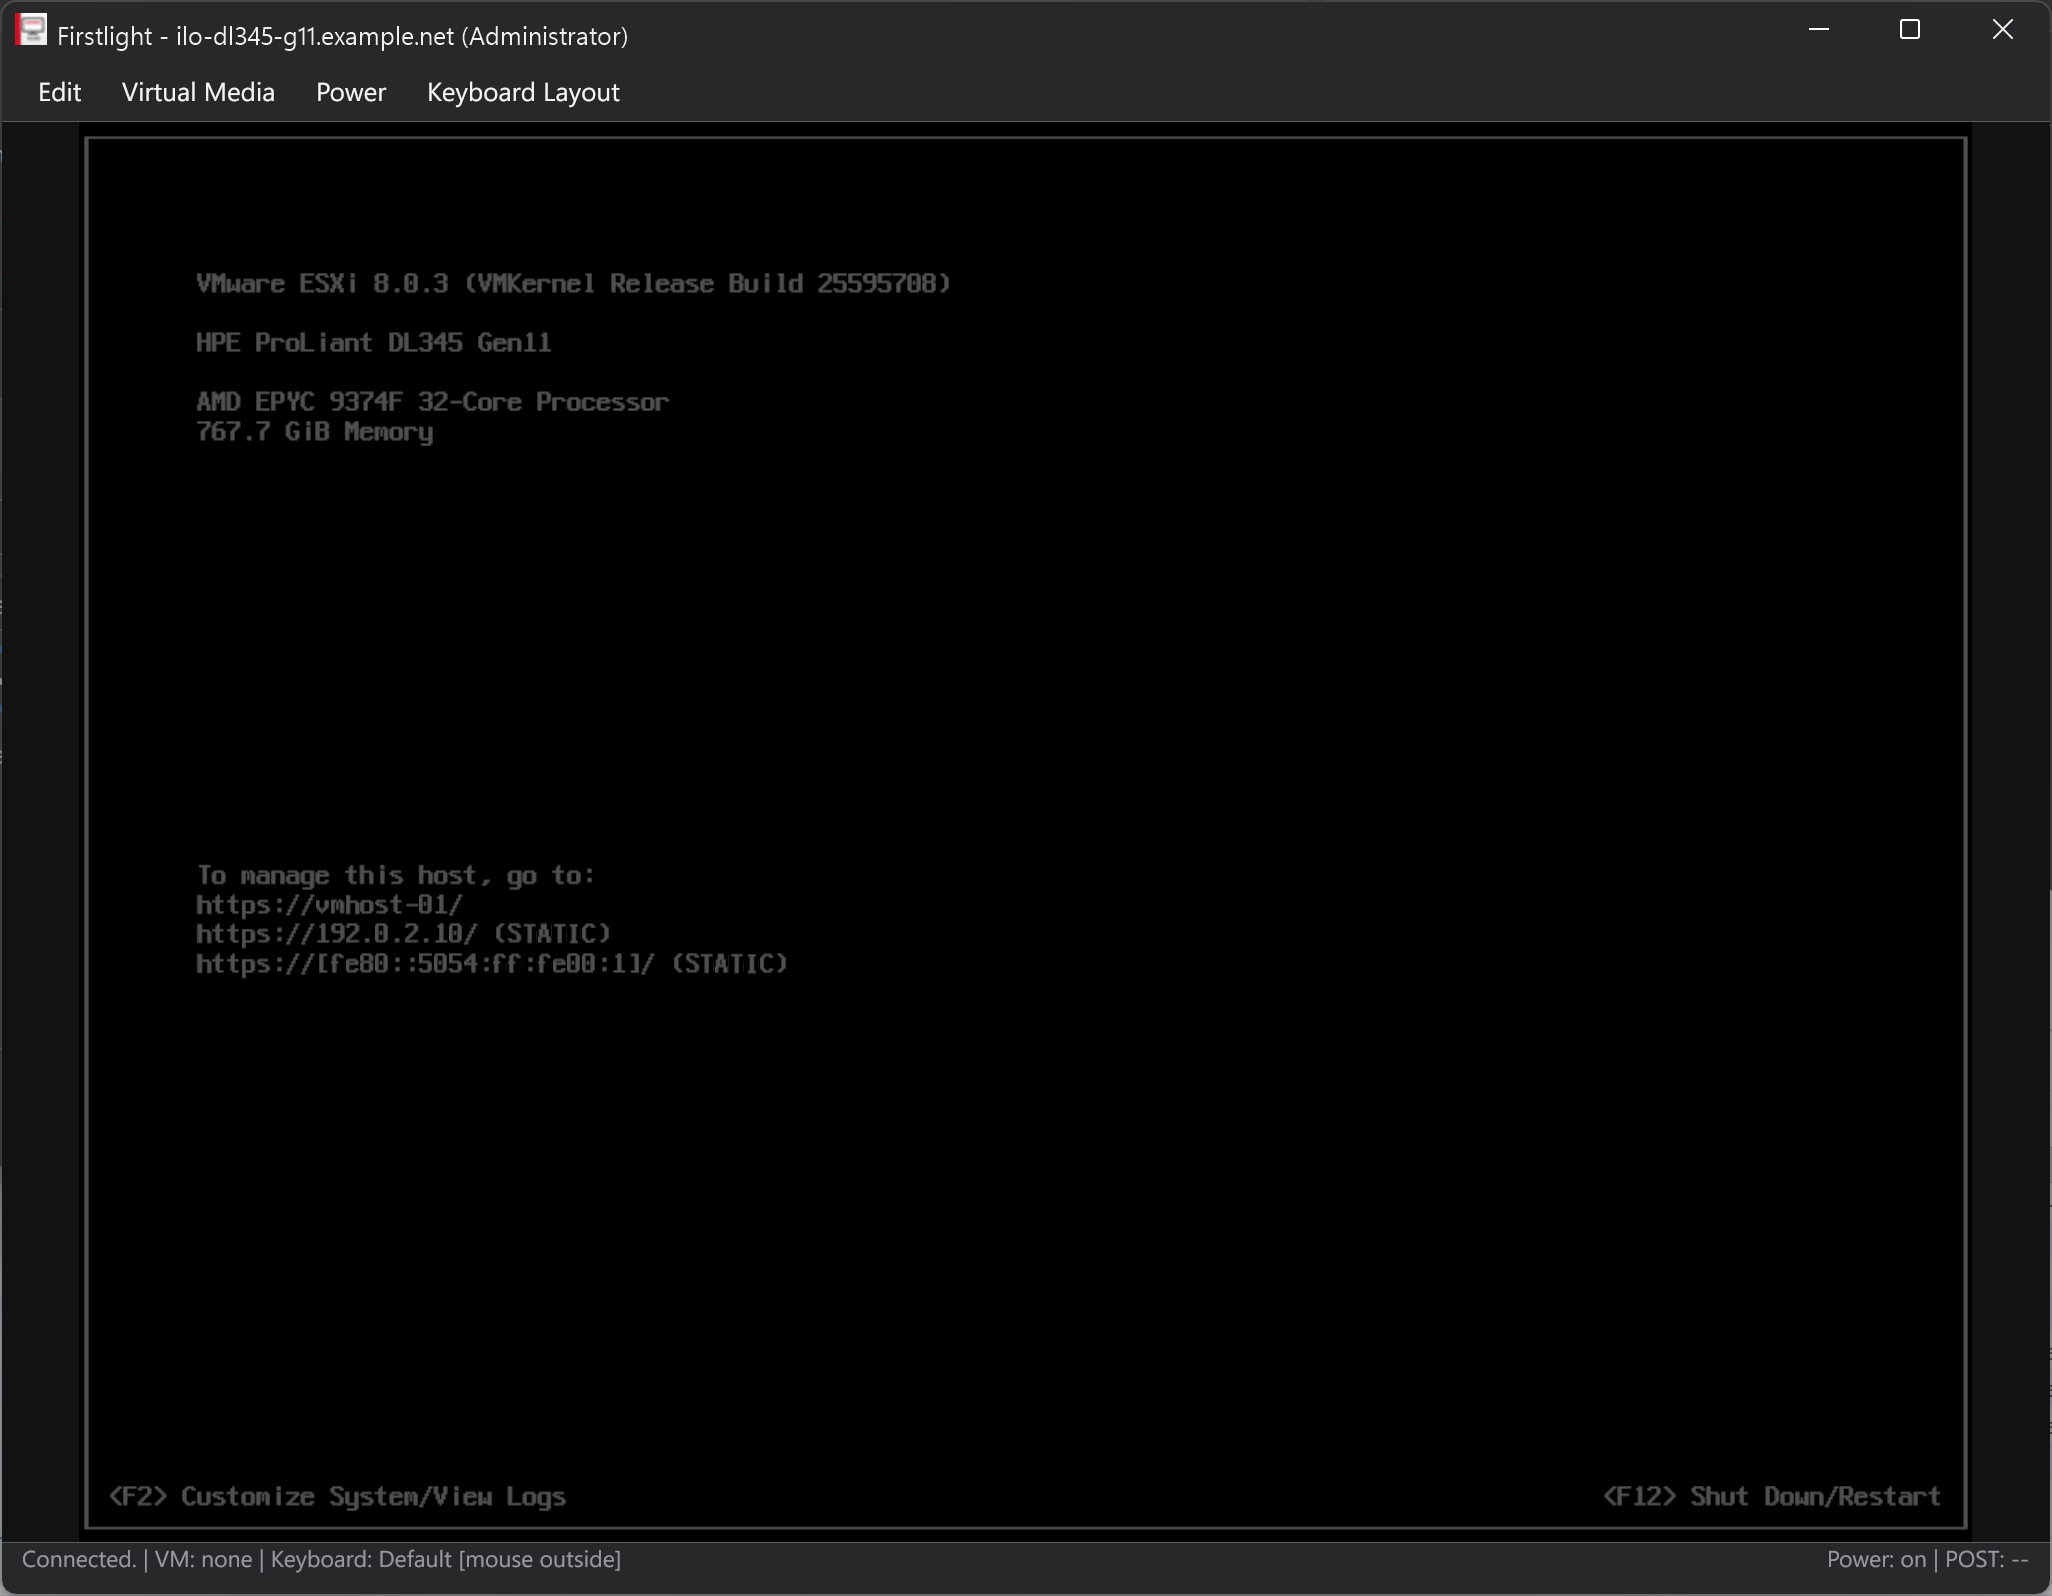The height and width of the screenshot is (1596, 2052).
Task: Click the Firstlight app icon in title bar
Action: pyautogui.click(x=31, y=31)
